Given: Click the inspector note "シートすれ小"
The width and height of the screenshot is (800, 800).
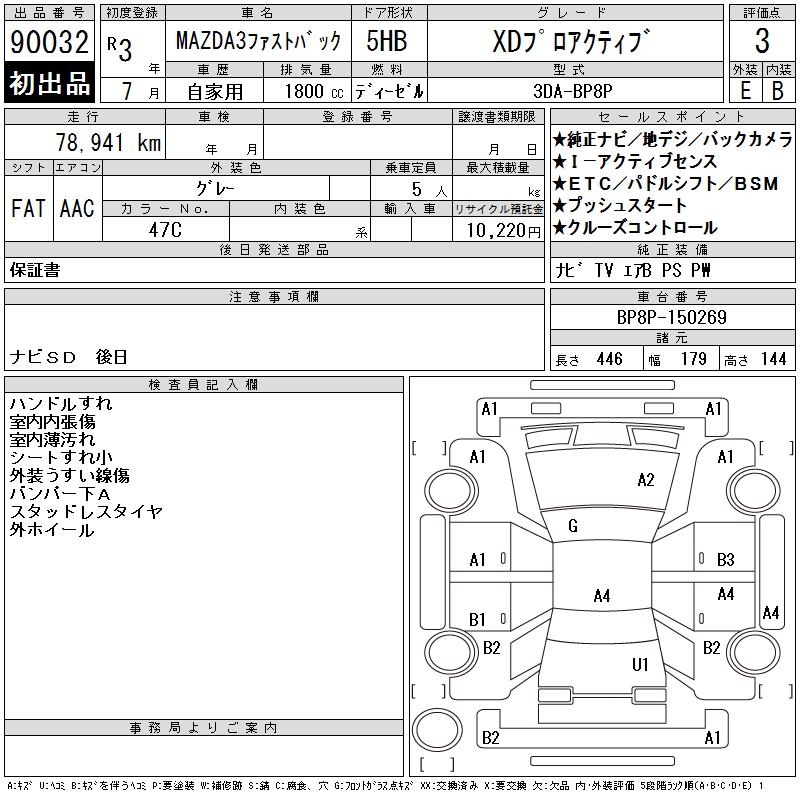Looking at the screenshot, I should (61, 457).
